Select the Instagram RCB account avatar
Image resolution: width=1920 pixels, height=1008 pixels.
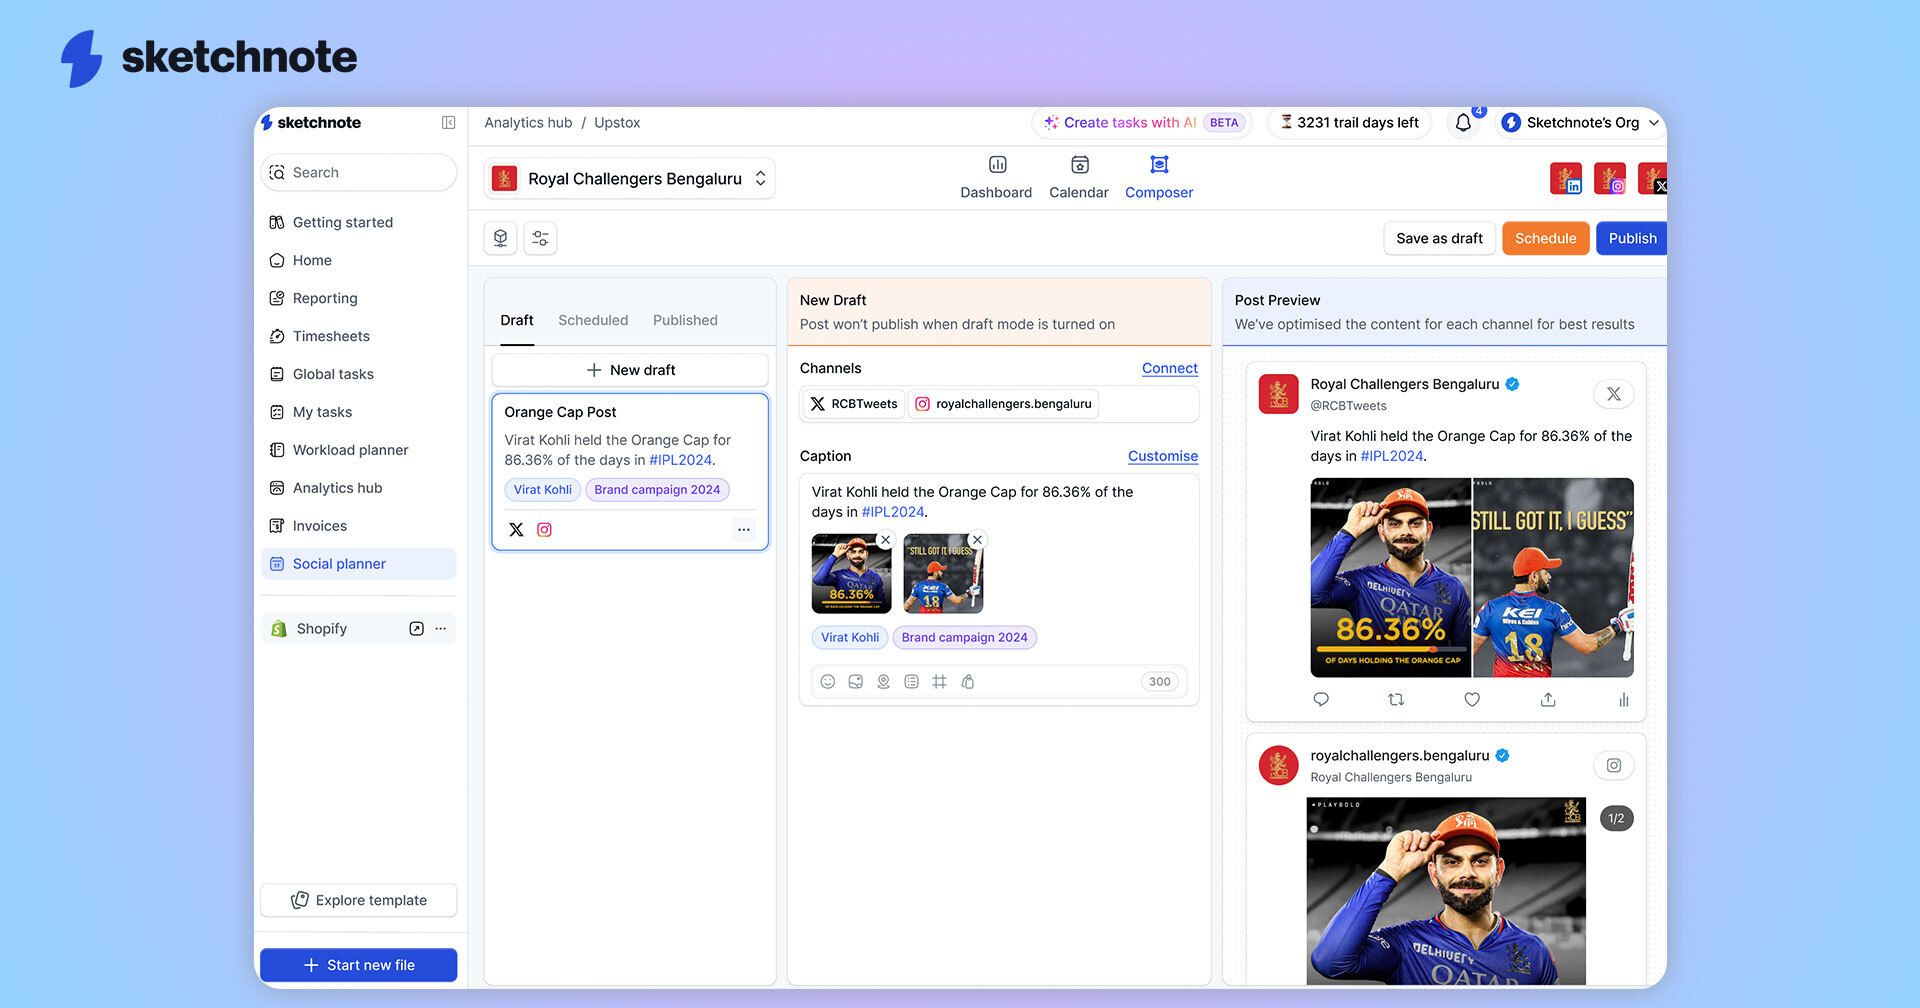[x=1610, y=178]
